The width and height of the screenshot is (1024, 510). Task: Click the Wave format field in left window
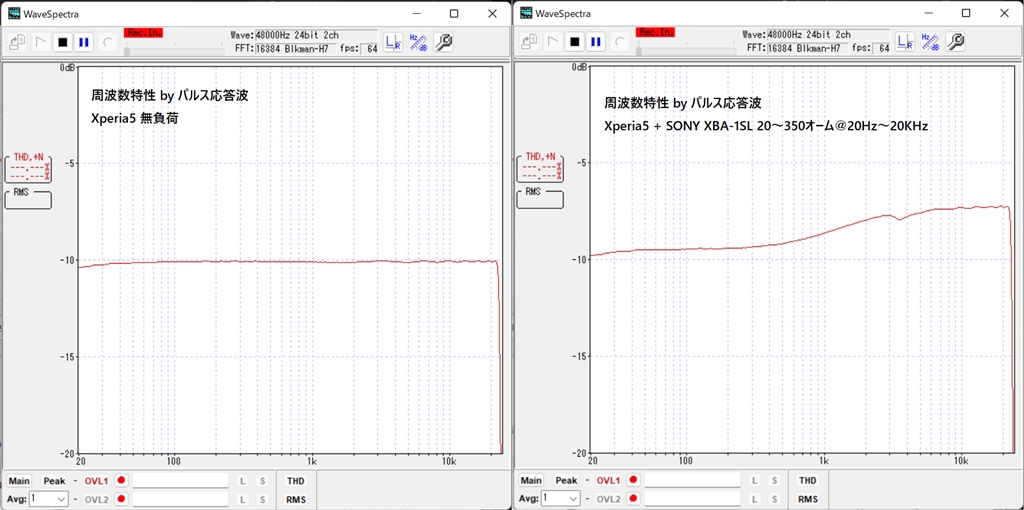click(x=317, y=35)
